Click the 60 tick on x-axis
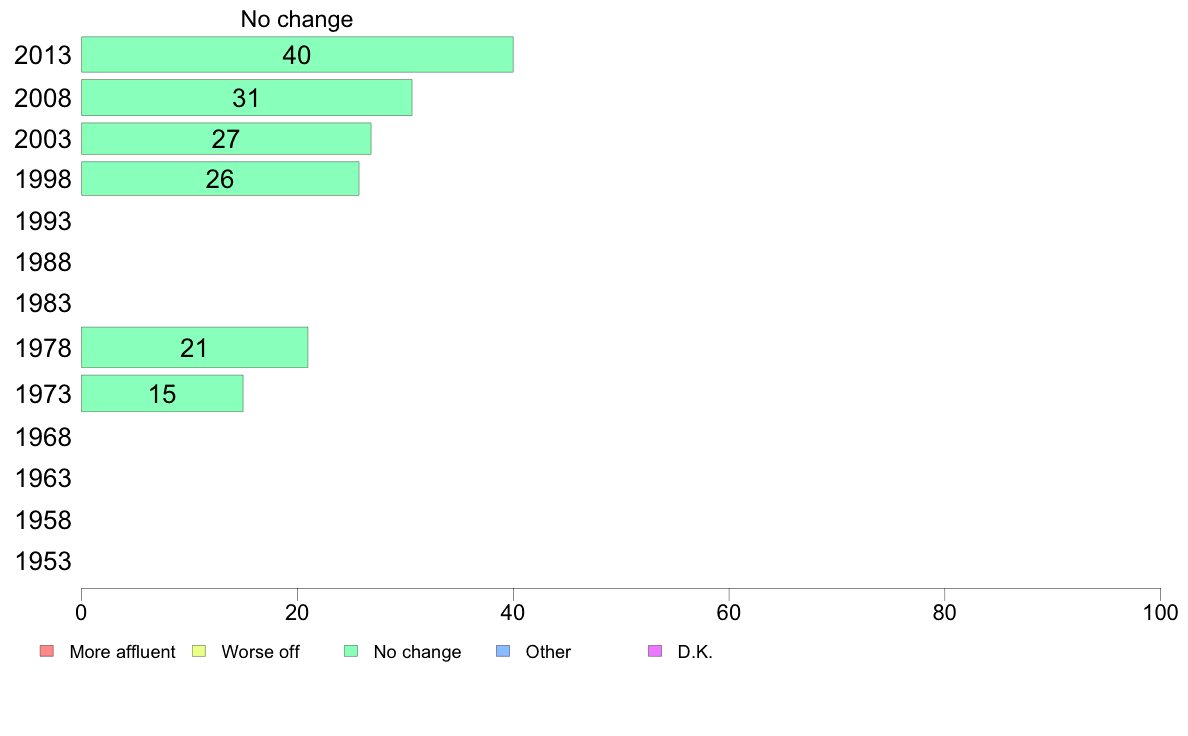 [729, 612]
